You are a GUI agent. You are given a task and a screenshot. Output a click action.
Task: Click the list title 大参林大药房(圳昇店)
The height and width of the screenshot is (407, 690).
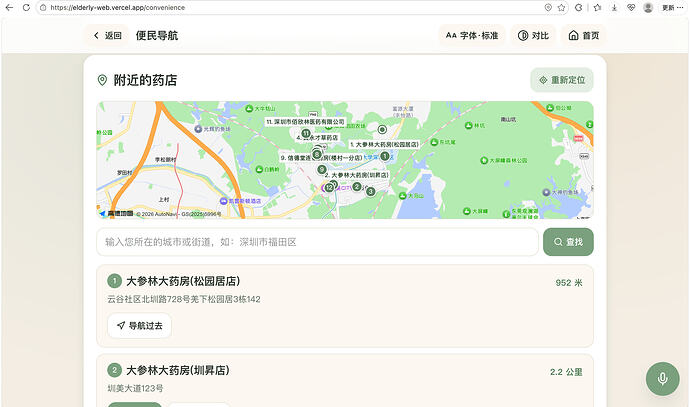click(178, 370)
